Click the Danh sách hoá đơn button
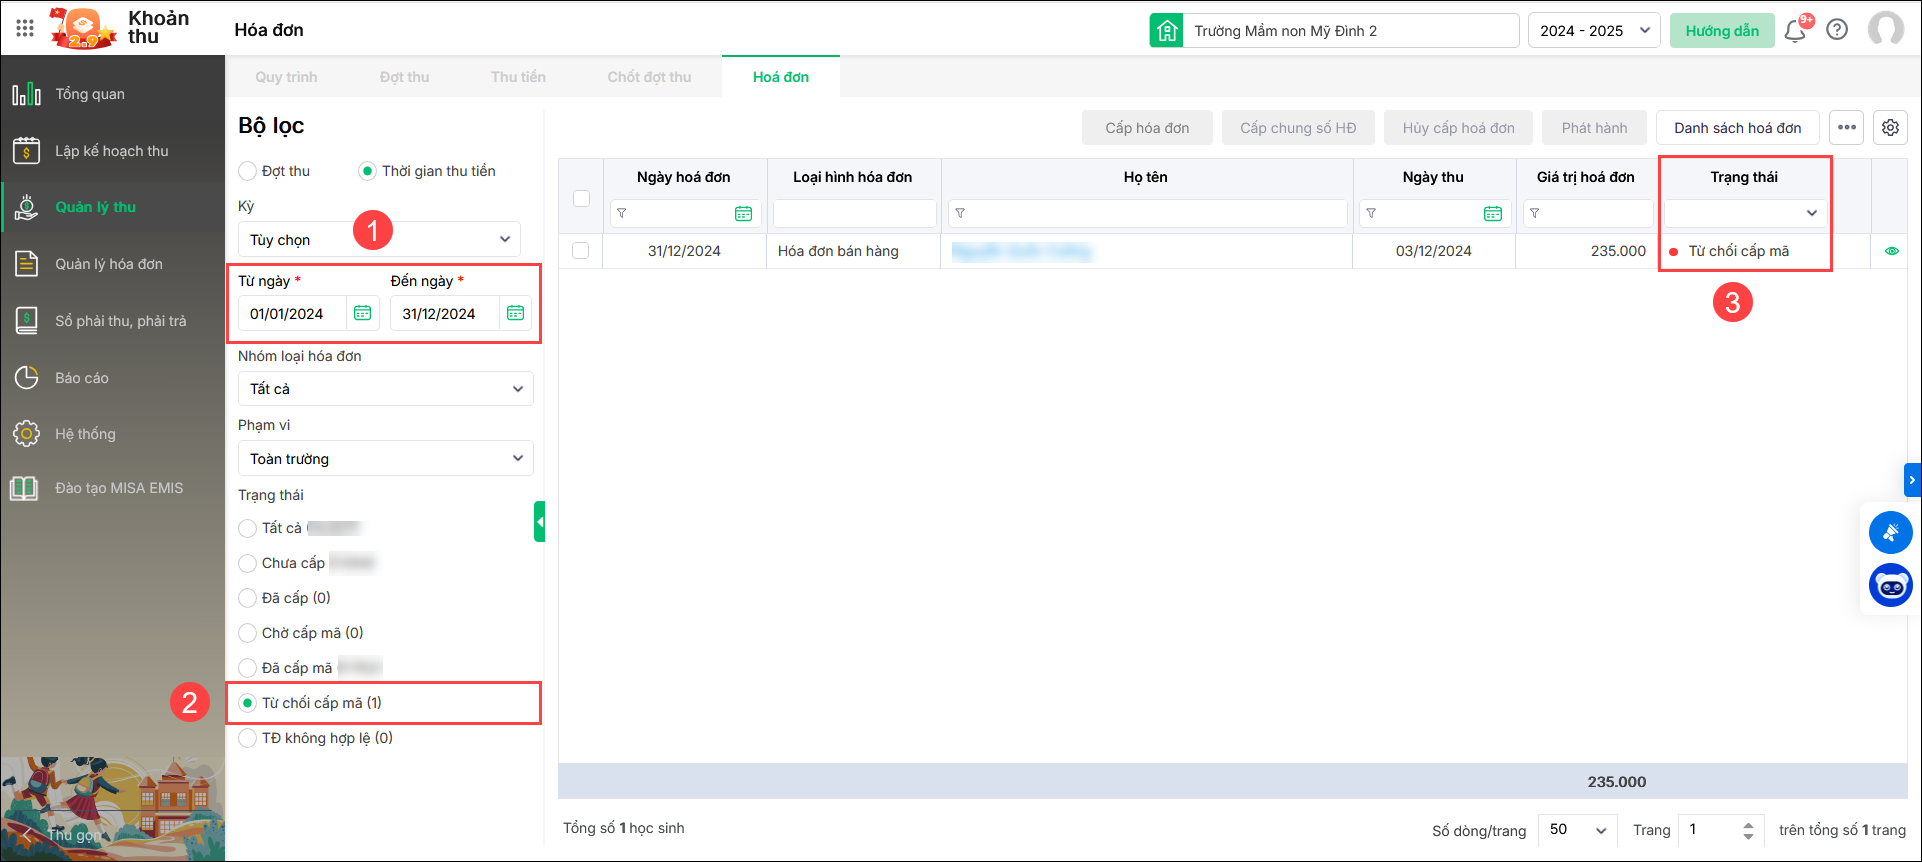Image resolution: width=1922 pixels, height=862 pixels. point(1737,128)
